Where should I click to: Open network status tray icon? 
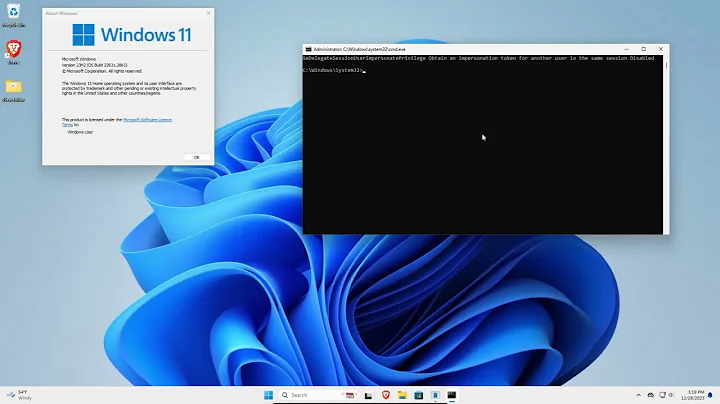(662, 395)
